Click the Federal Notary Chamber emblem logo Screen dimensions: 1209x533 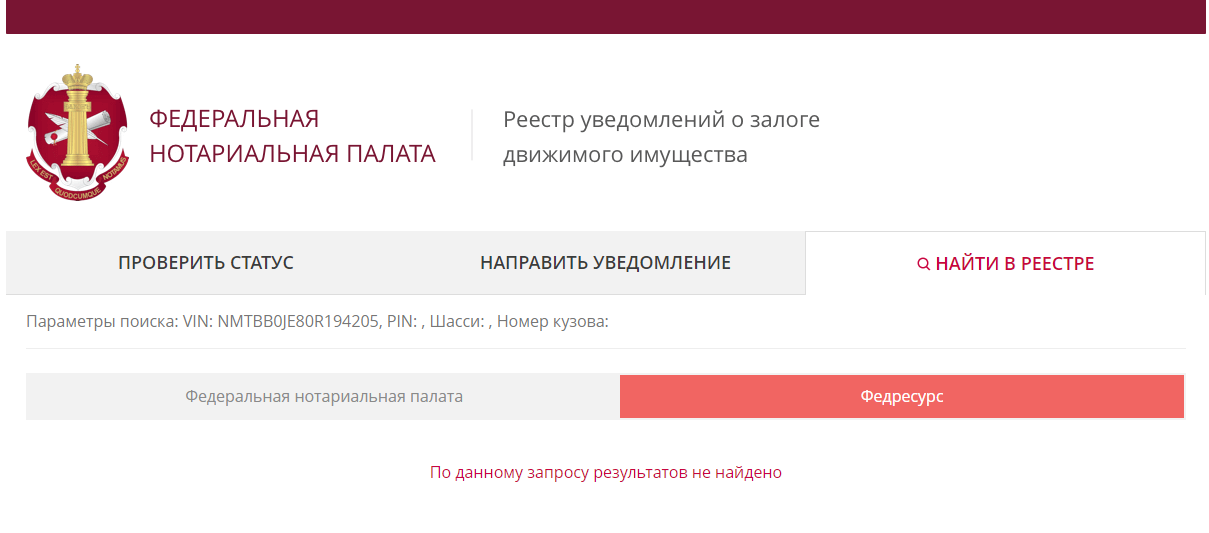(x=78, y=133)
